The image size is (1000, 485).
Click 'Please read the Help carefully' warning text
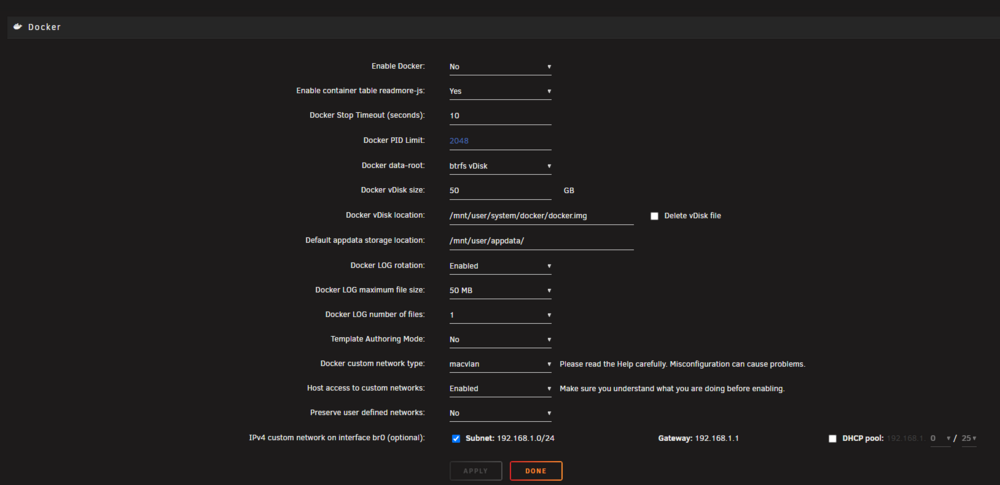(x=682, y=364)
